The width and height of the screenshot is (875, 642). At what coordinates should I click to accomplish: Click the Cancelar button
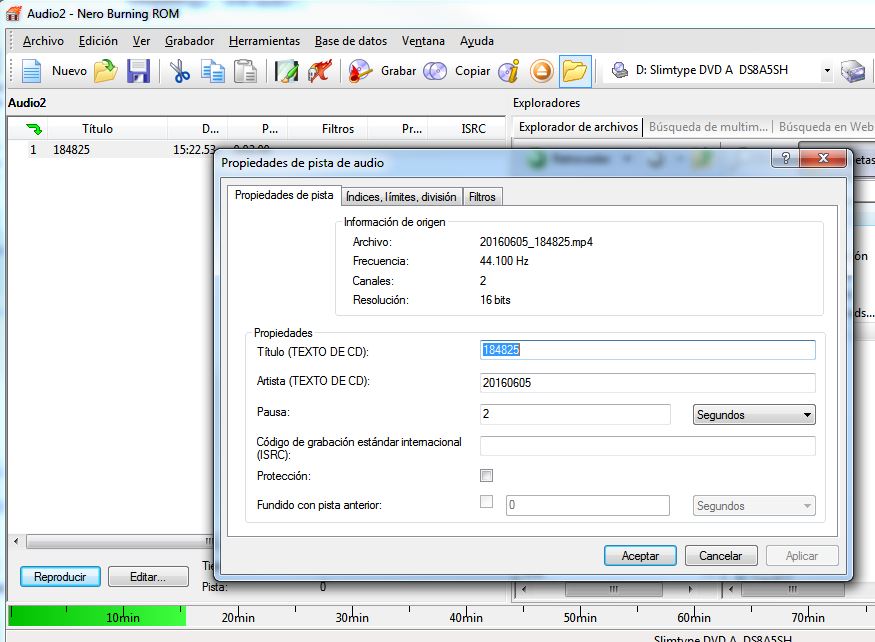(x=721, y=556)
